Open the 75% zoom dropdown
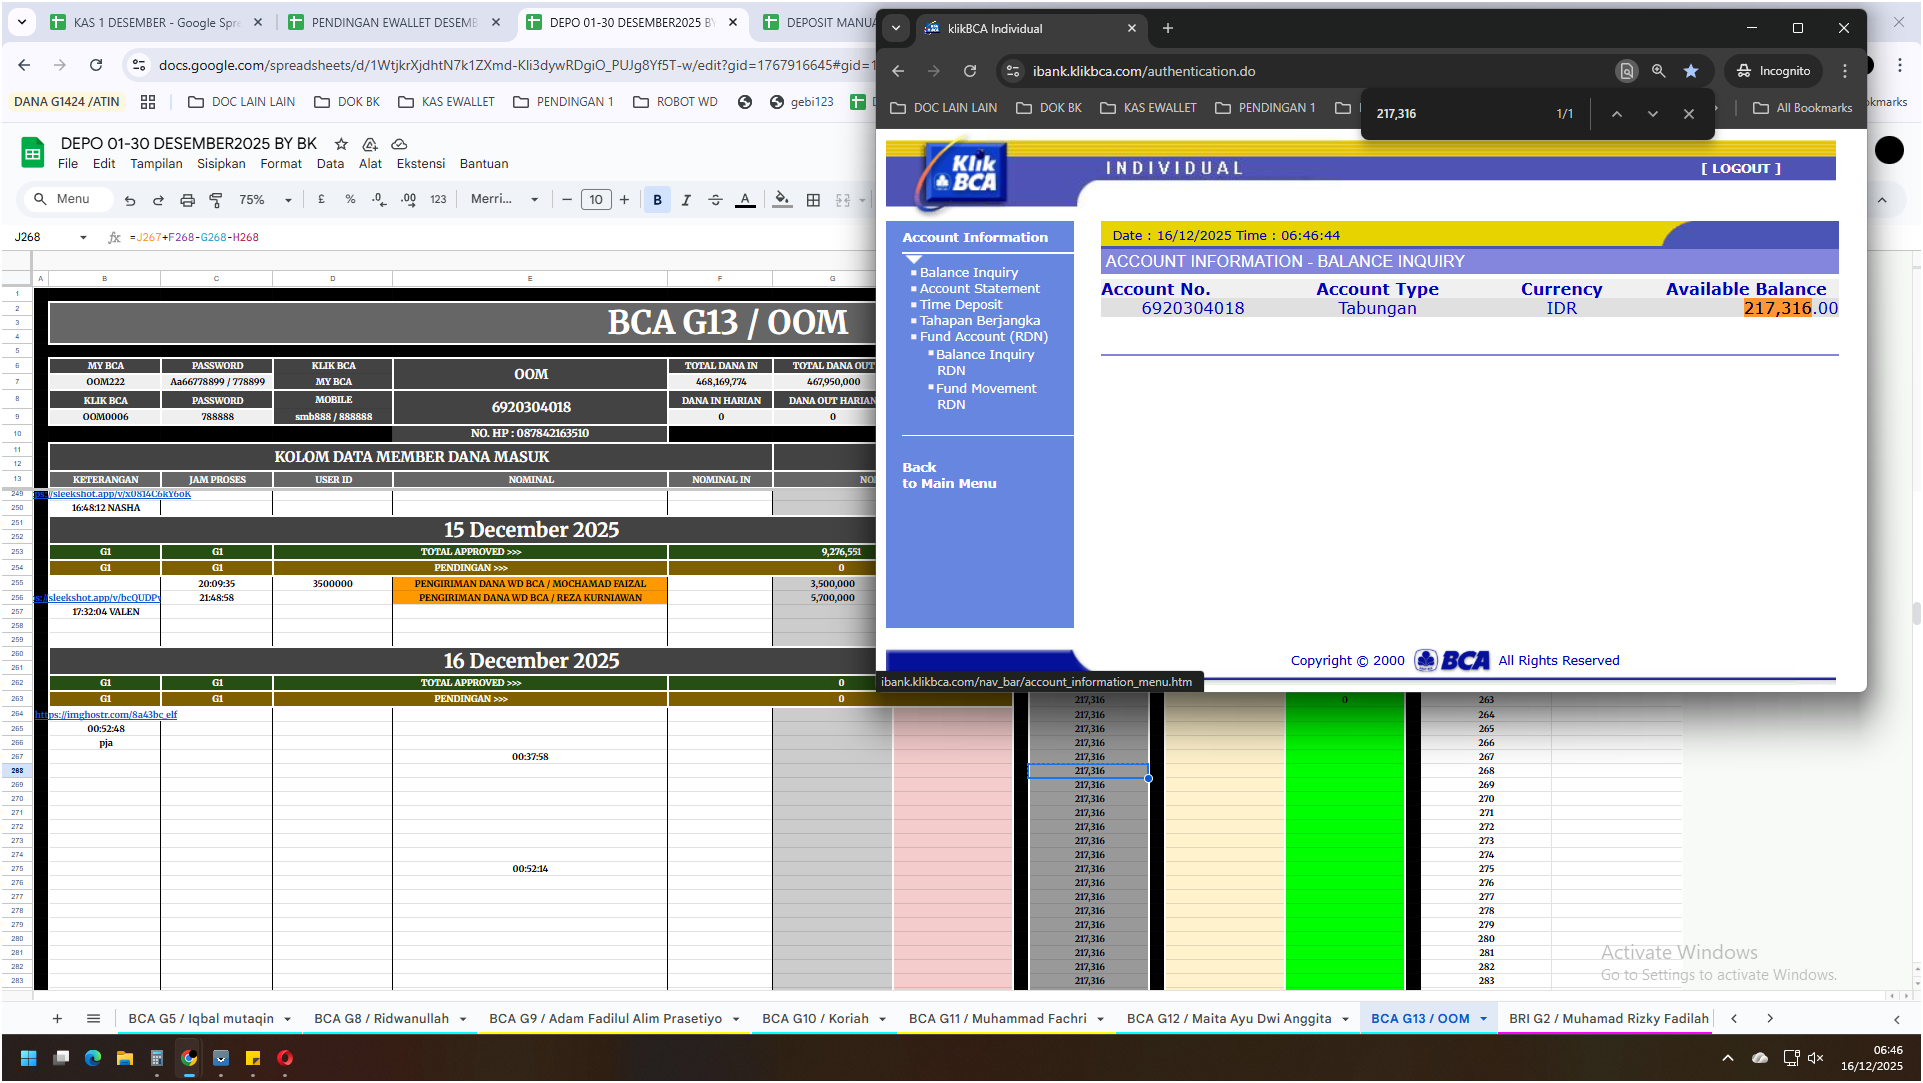Viewport: 1923px width, 1083px height. pos(265,200)
